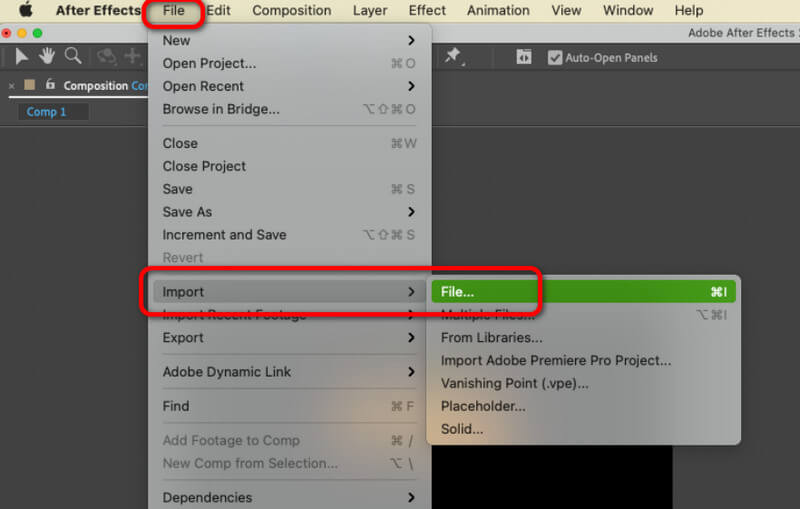Select the Zoom magnifier tool
Screen dimensions: 800x509
[x=73, y=57]
